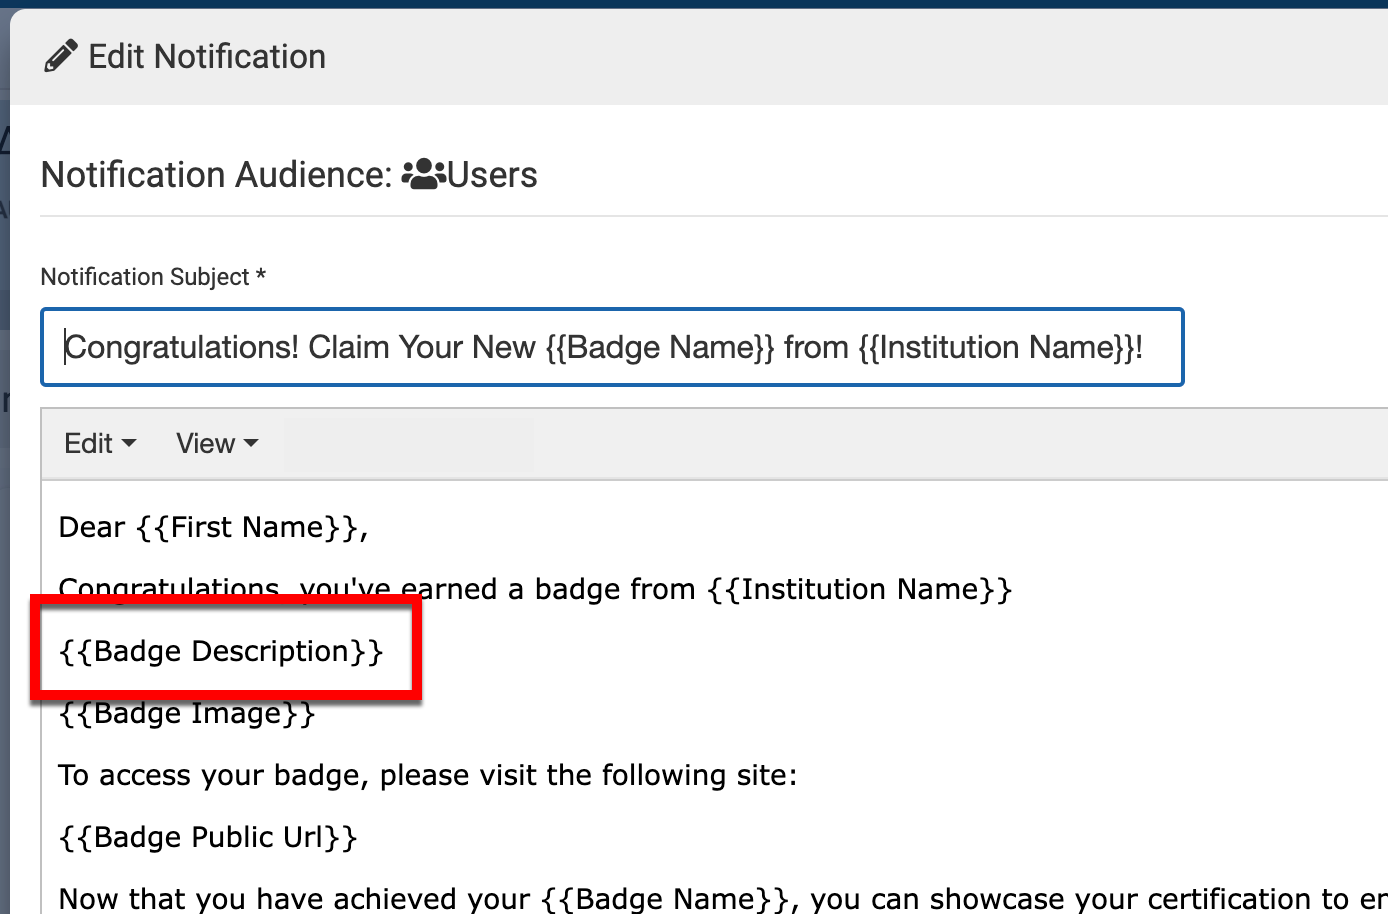Open the Edit menu in editor toolbar
The width and height of the screenshot is (1388, 914).
[100, 443]
